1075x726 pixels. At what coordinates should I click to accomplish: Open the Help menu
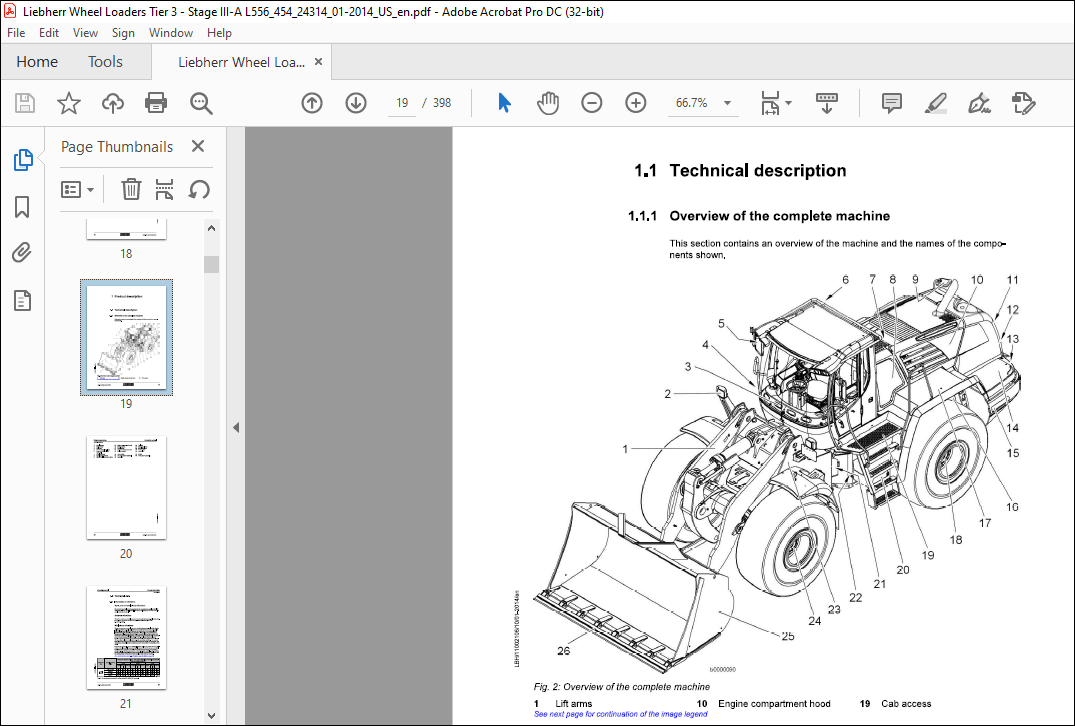[x=219, y=33]
